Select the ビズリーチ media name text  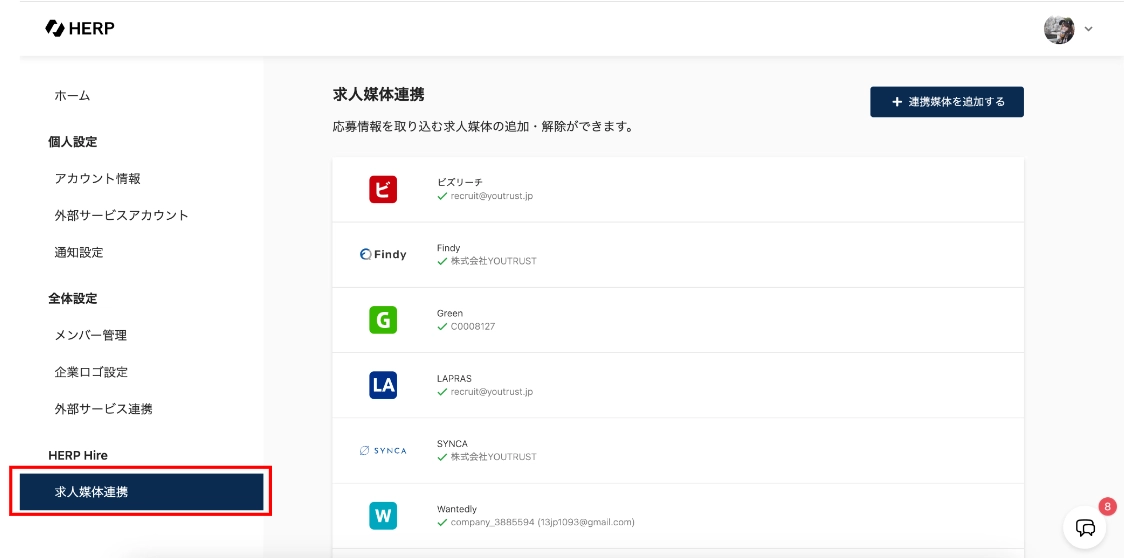tap(459, 183)
